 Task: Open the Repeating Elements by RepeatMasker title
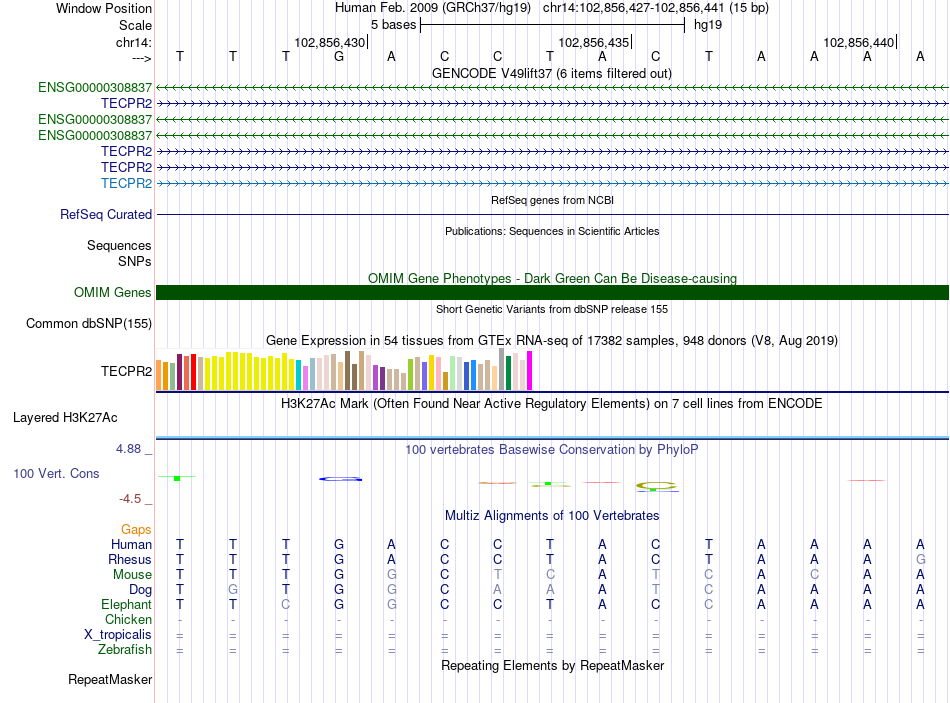click(552, 665)
